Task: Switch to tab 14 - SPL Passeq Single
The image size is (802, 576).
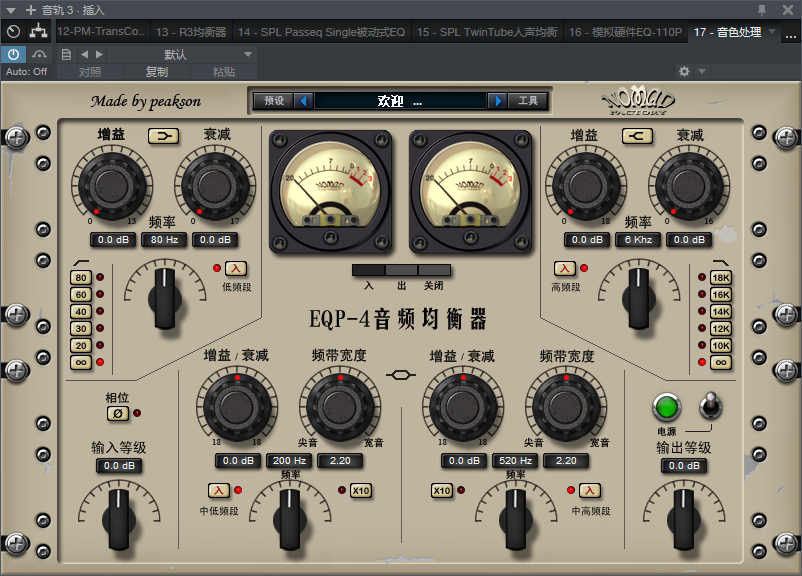Action: [x=321, y=32]
